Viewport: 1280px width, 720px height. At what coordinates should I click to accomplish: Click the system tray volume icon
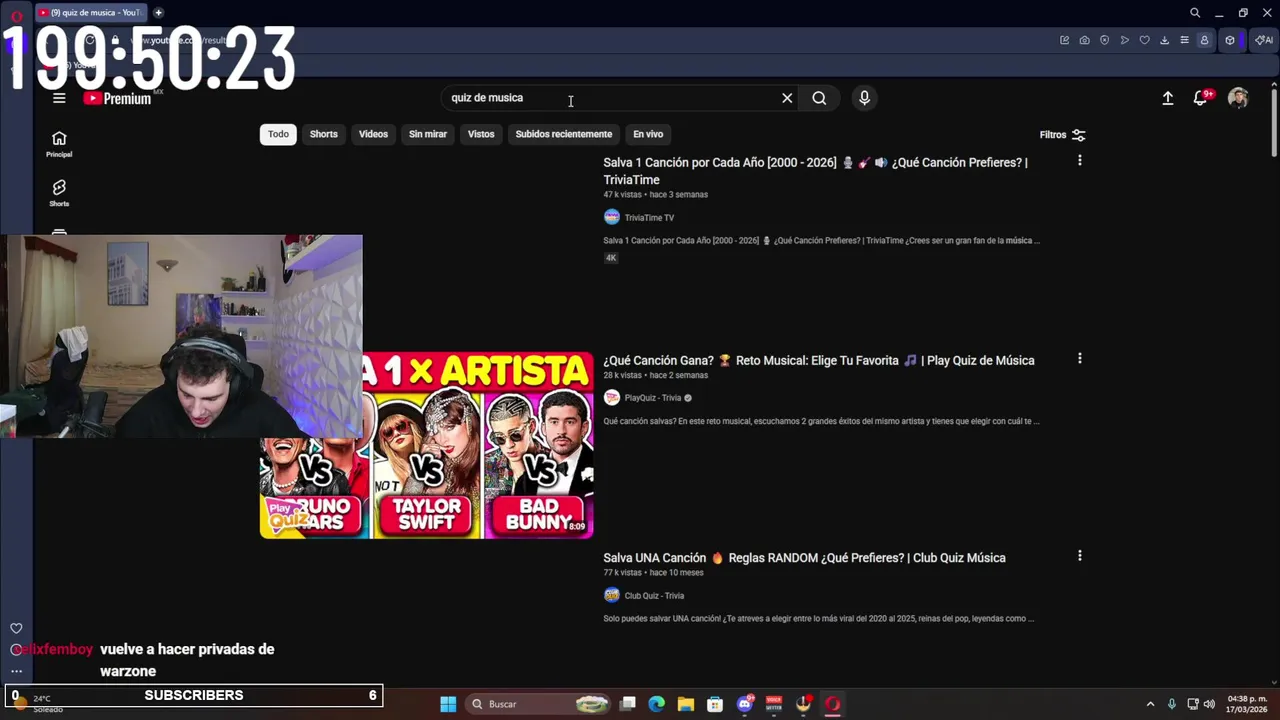tap(1210, 704)
